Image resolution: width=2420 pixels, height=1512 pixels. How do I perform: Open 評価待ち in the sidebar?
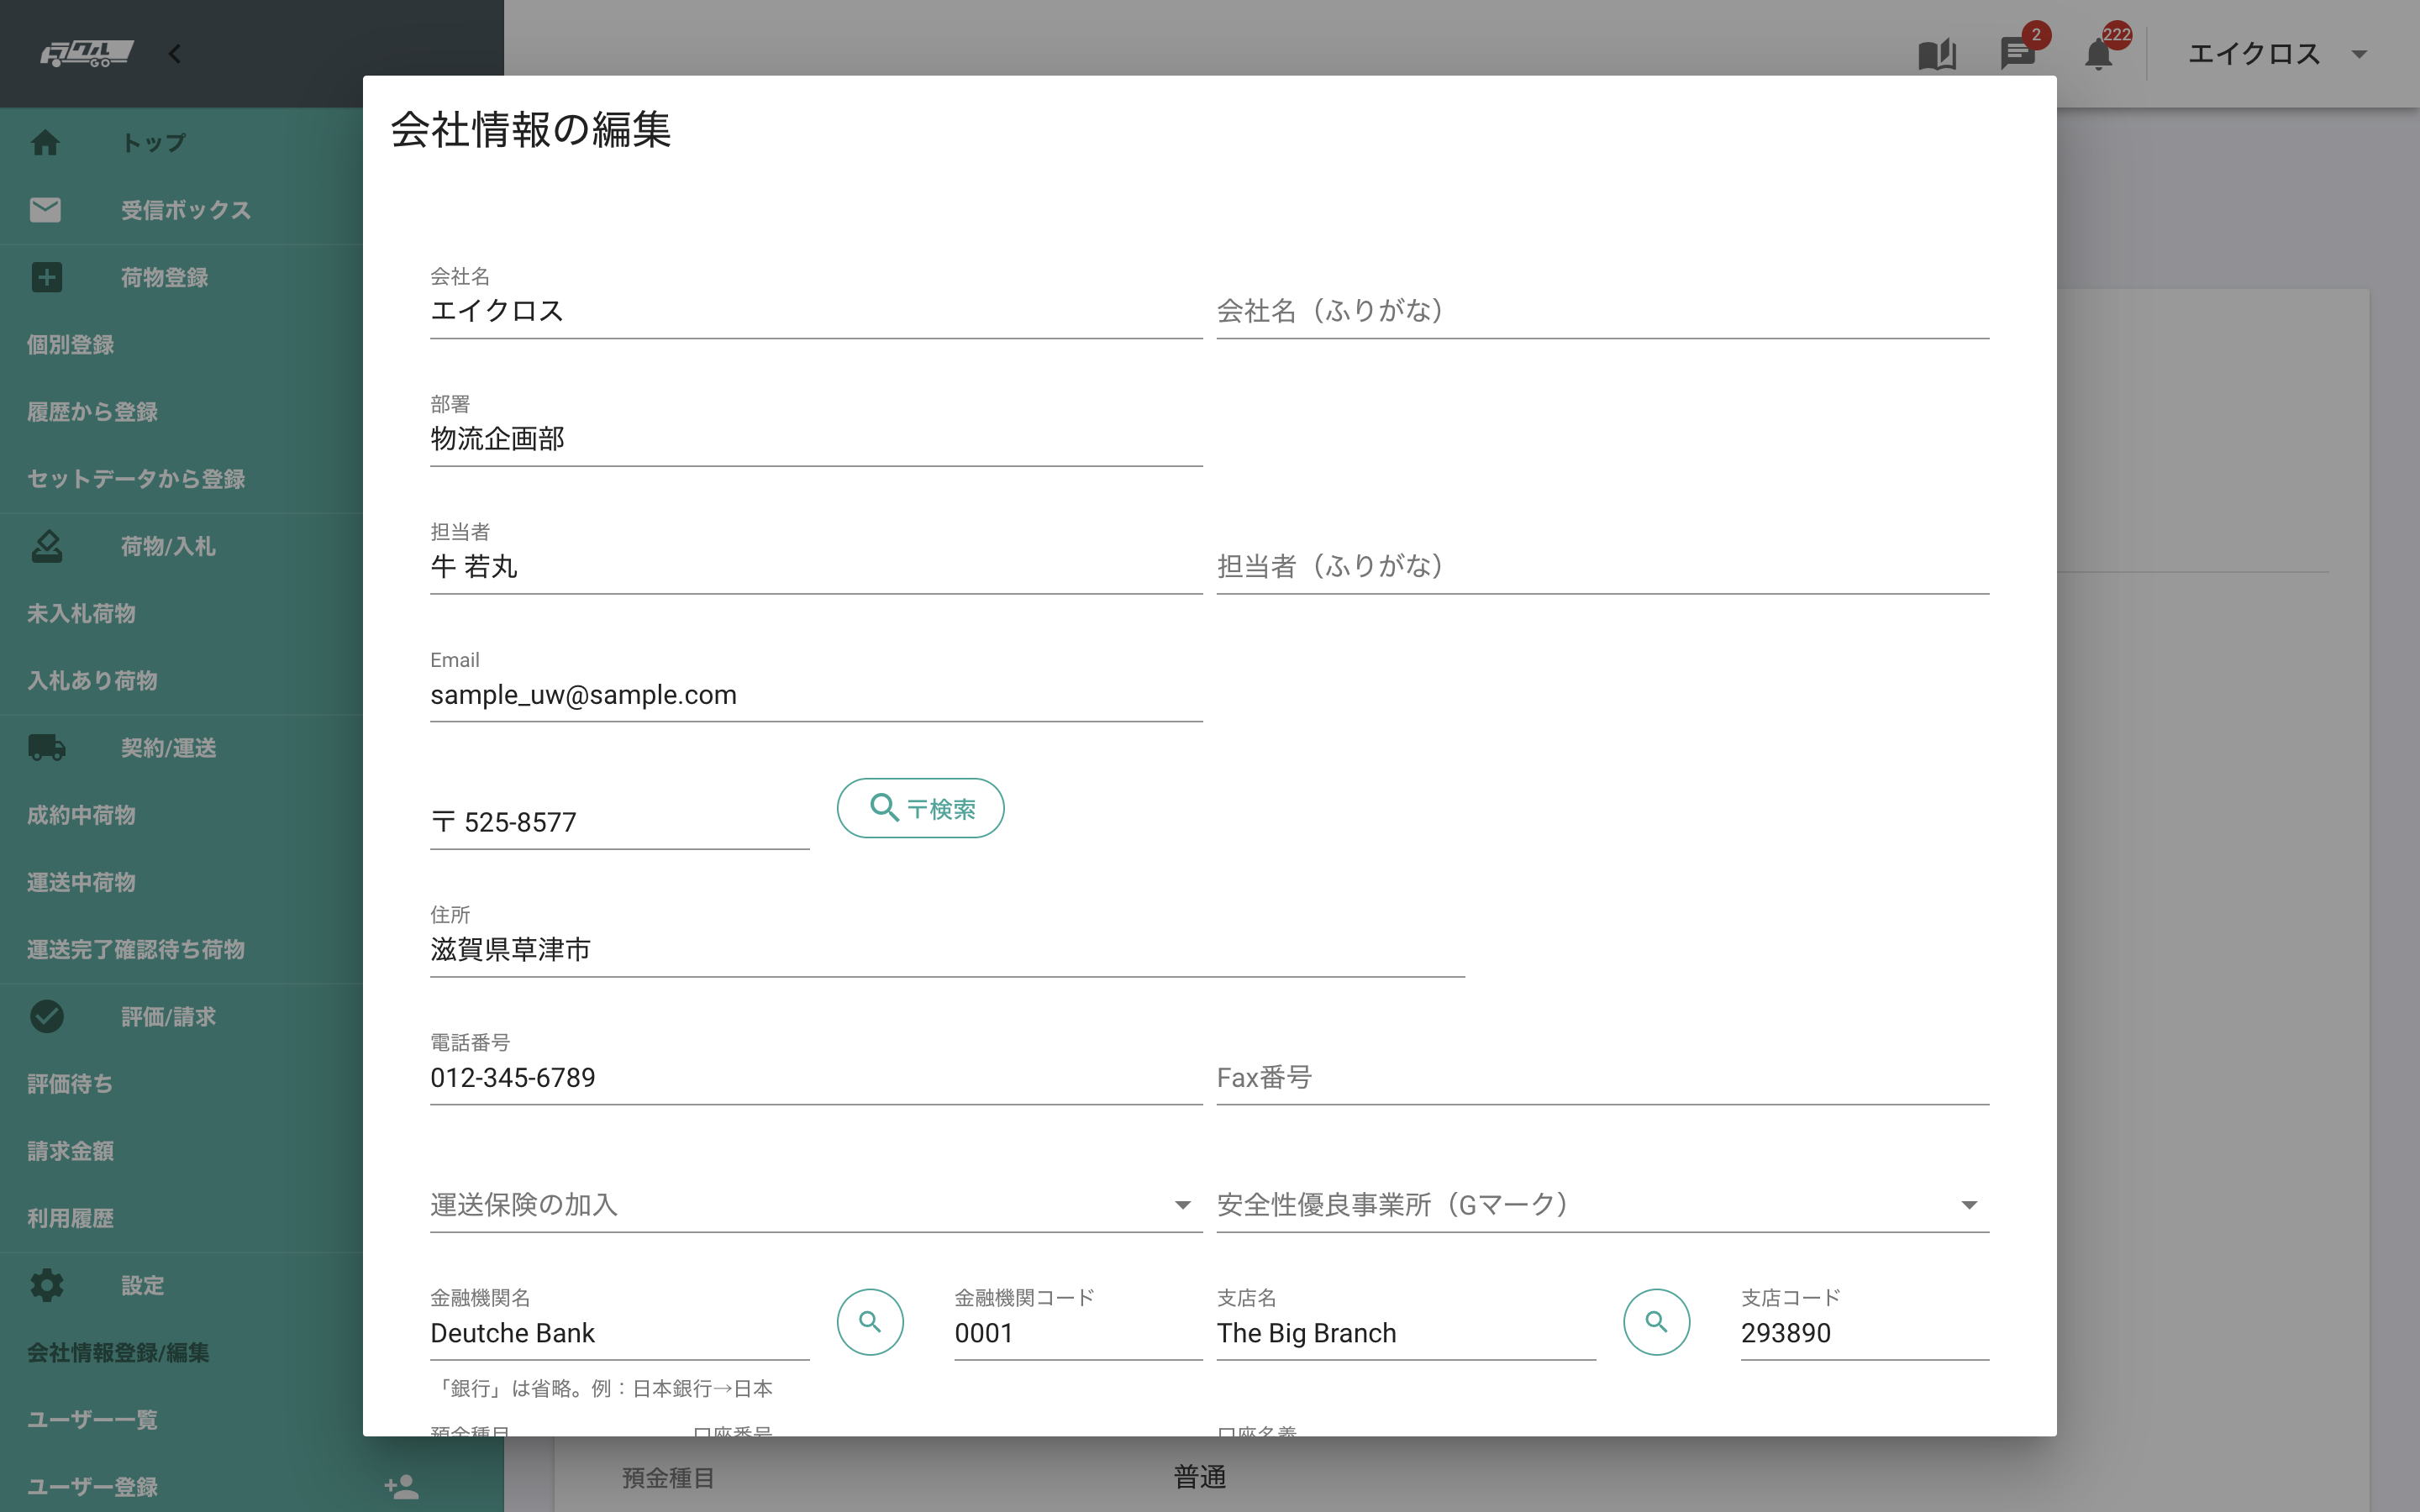tap(70, 1084)
